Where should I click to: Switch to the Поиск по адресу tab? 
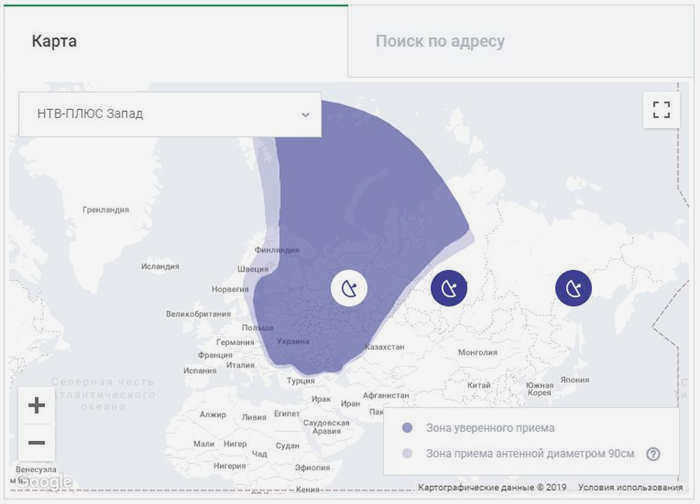click(x=521, y=41)
